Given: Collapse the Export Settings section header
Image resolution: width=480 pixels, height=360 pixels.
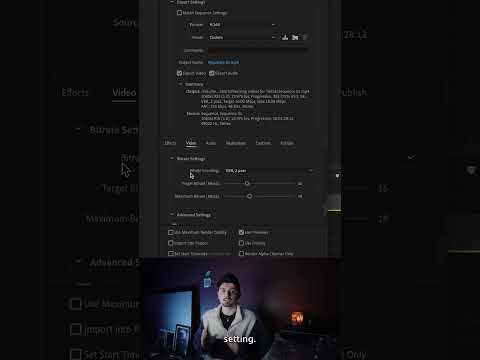Looking at the screenshot, I should click(172, 2).
